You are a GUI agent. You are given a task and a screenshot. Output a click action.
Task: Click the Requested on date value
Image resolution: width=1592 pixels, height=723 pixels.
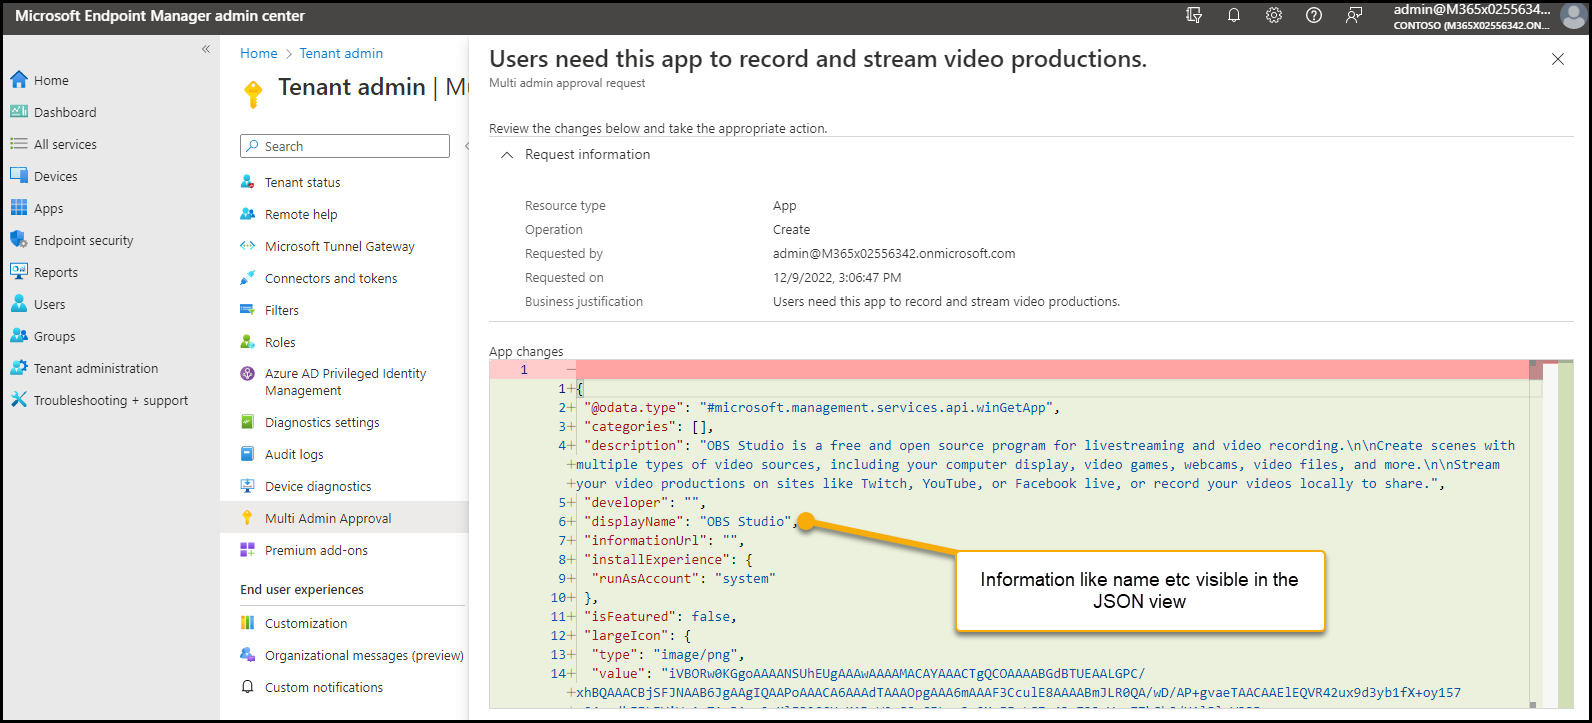click(837, 277)
